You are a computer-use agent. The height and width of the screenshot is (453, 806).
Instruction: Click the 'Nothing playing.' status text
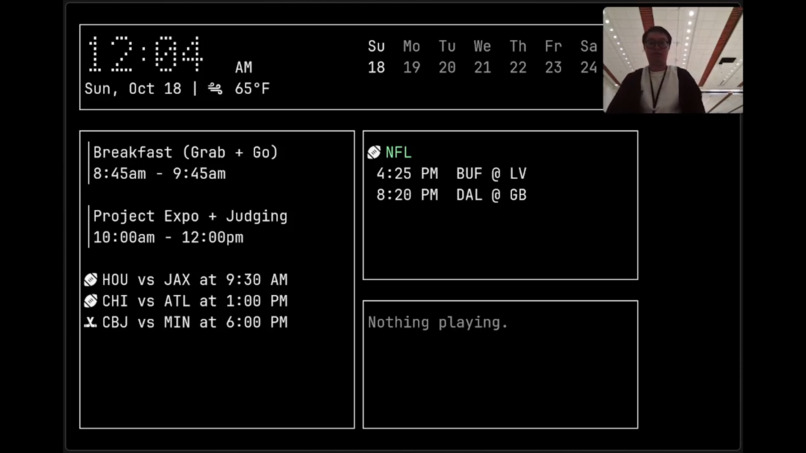437,322
